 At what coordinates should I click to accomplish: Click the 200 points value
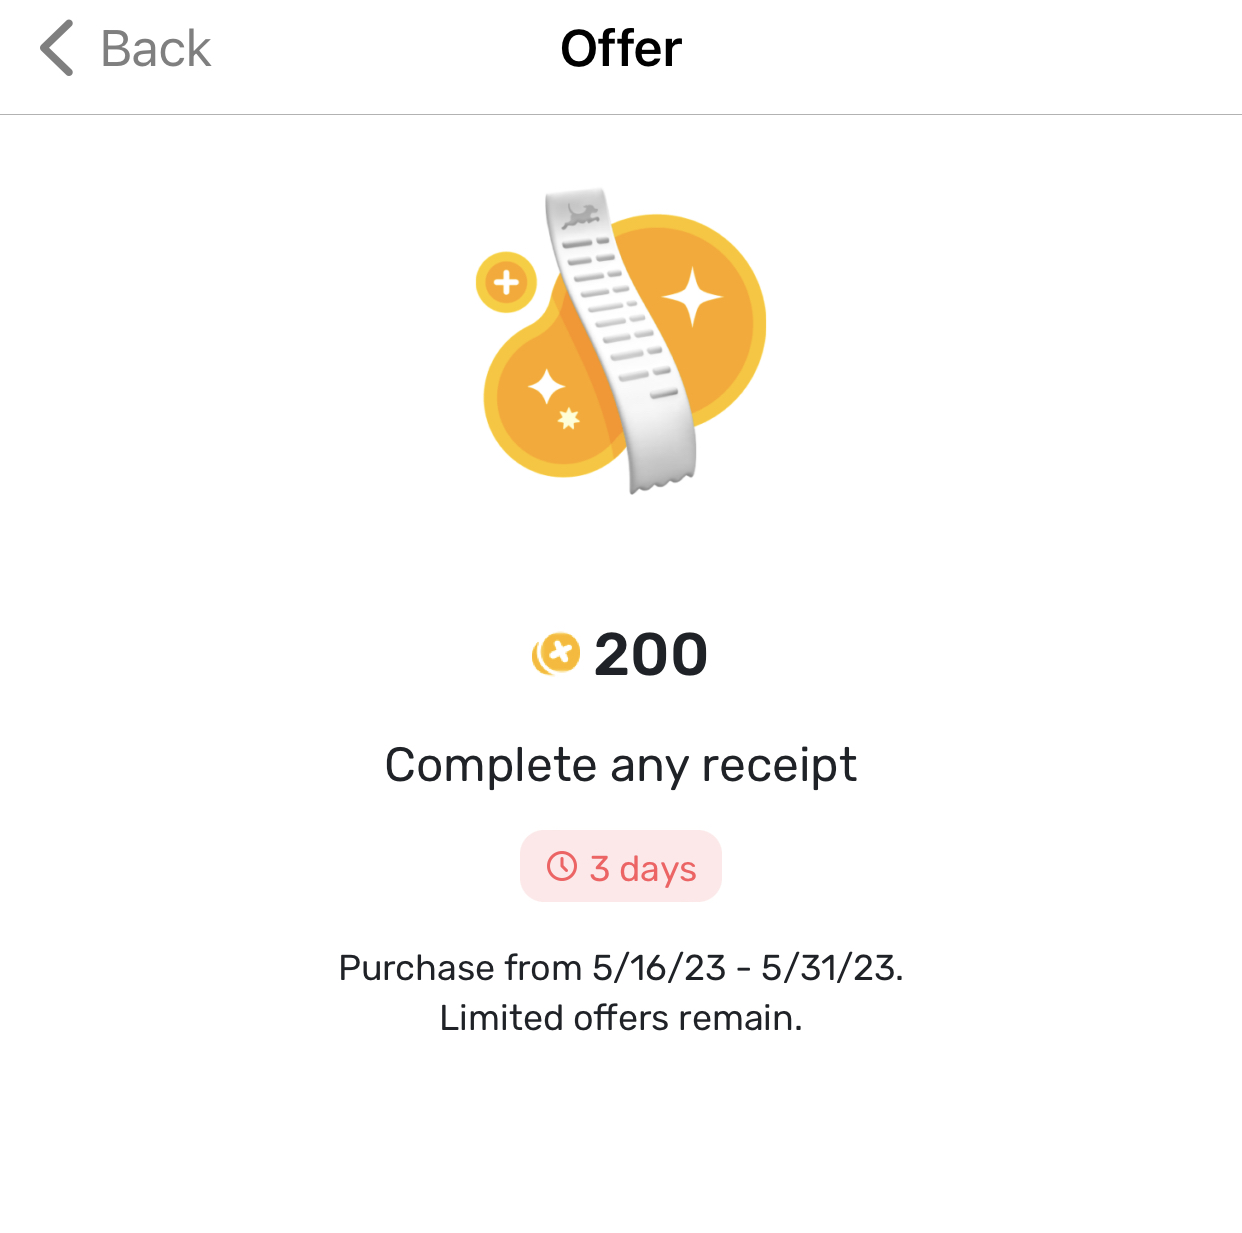point(649,654)
